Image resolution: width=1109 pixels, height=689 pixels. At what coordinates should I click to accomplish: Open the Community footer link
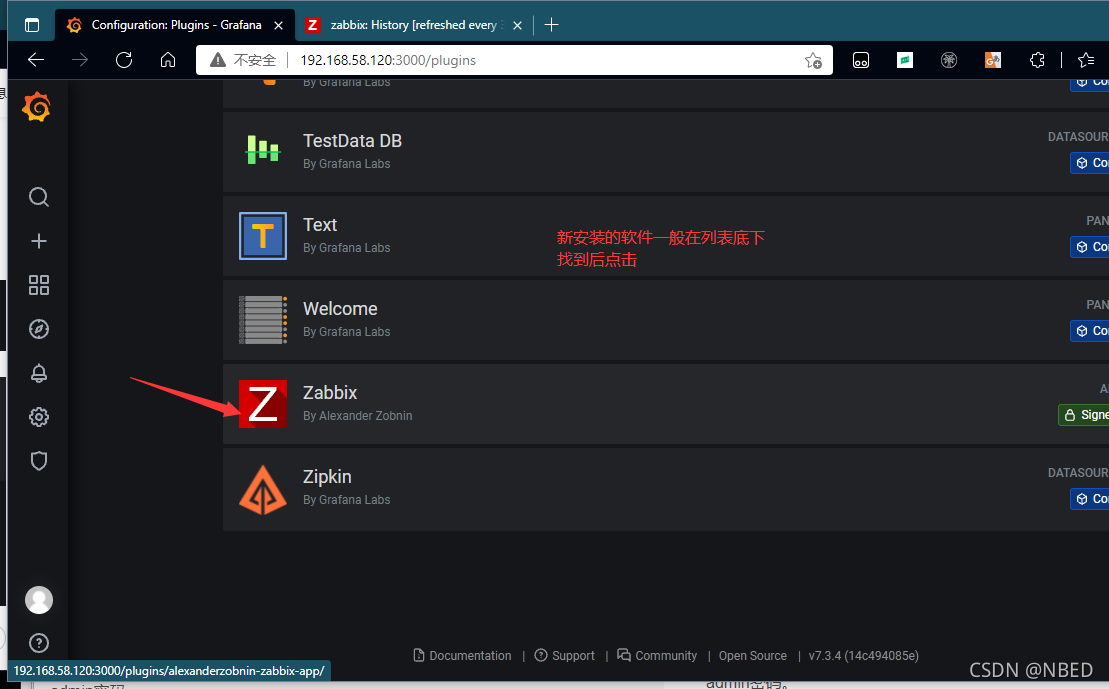[657, 656]
